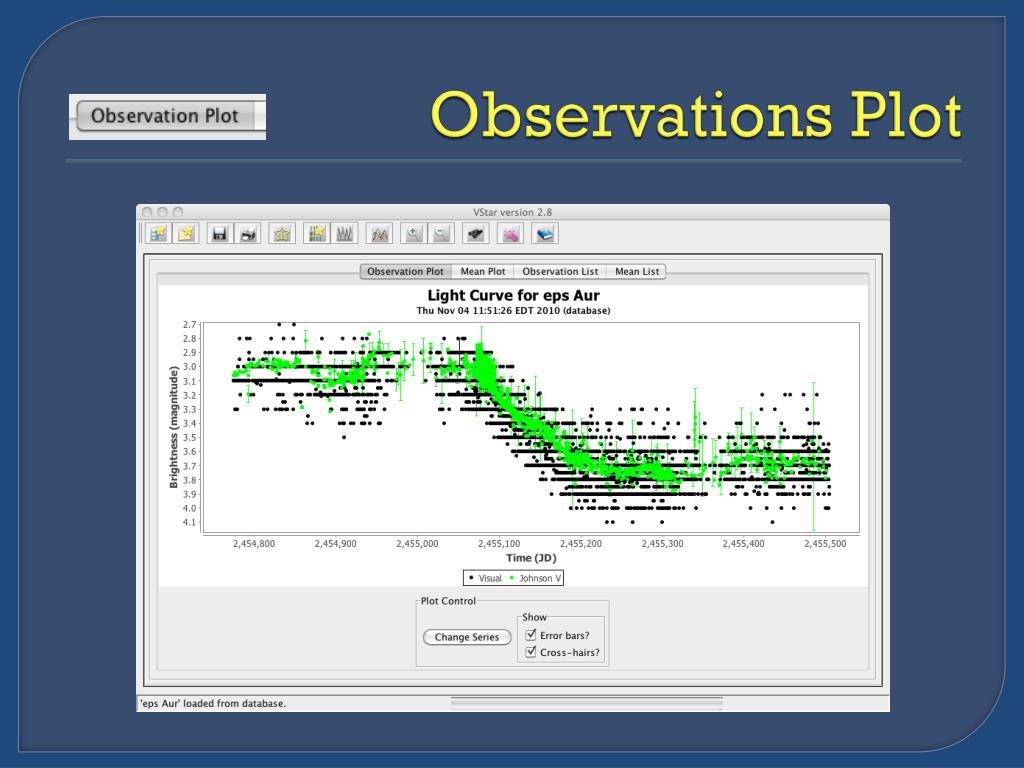
Task: Click the "Time (JD)" axis label
Action: point(531,558)
